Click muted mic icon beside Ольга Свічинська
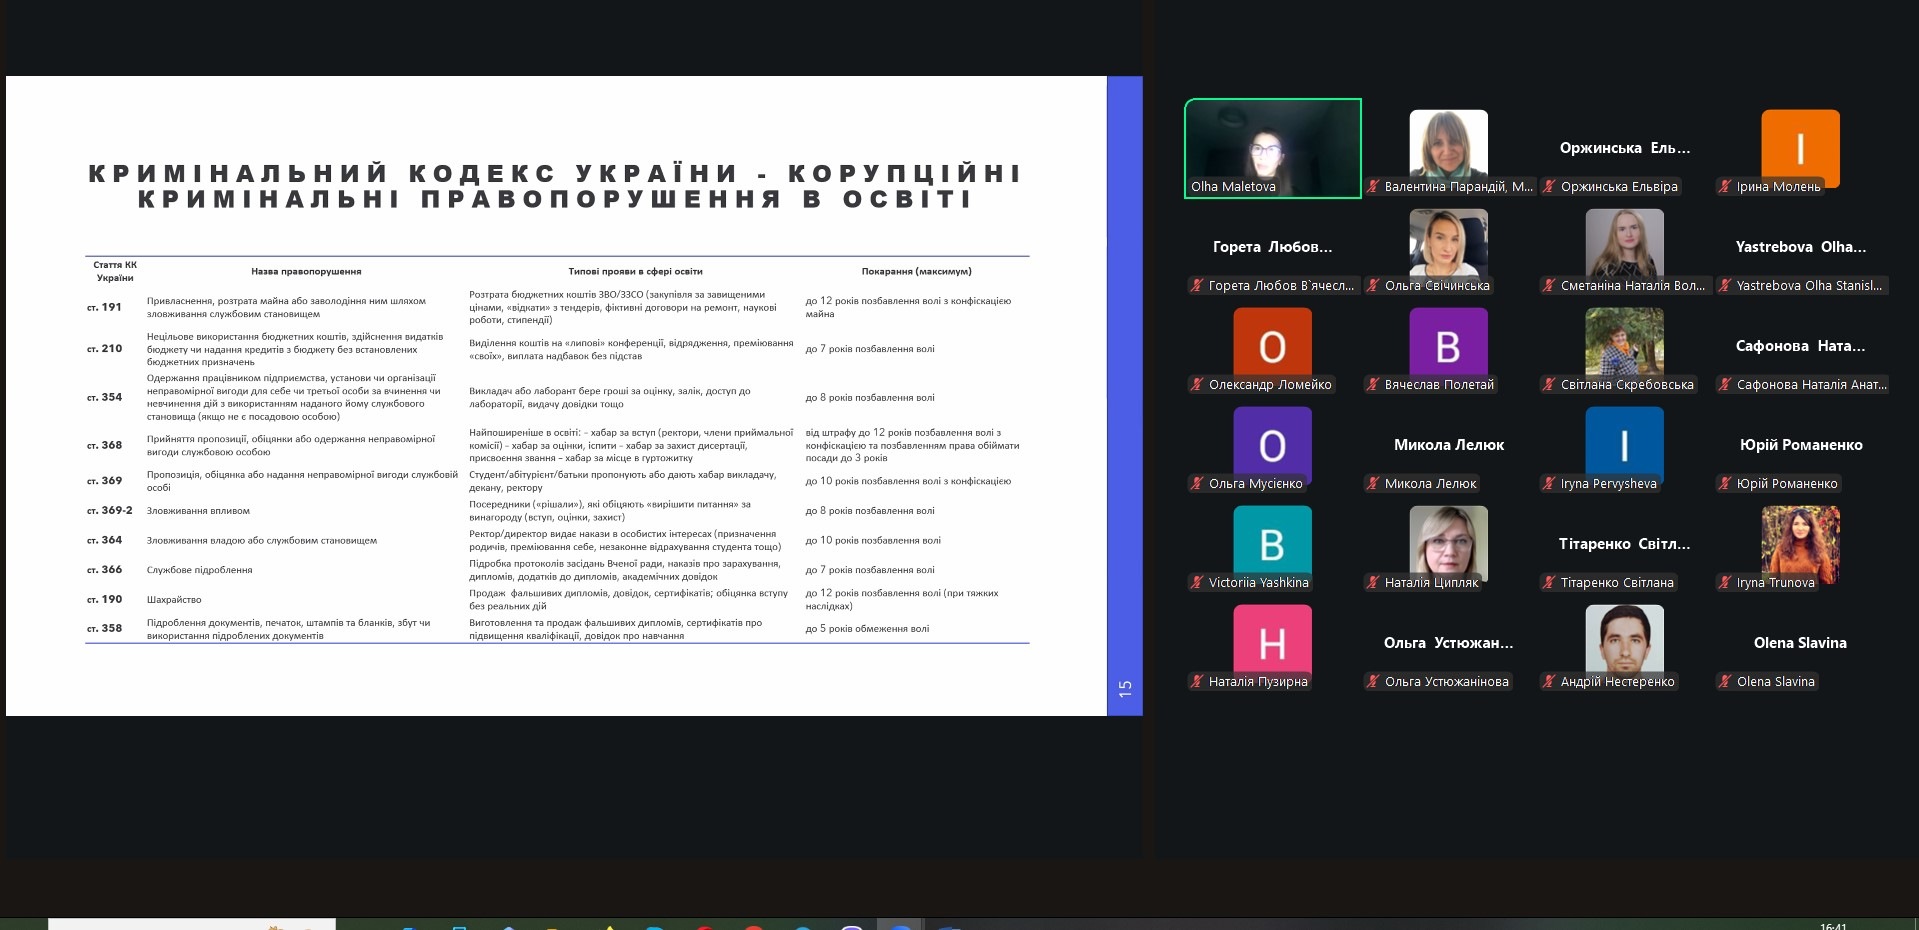The image size is (1919, 930). click(1373, 286)
